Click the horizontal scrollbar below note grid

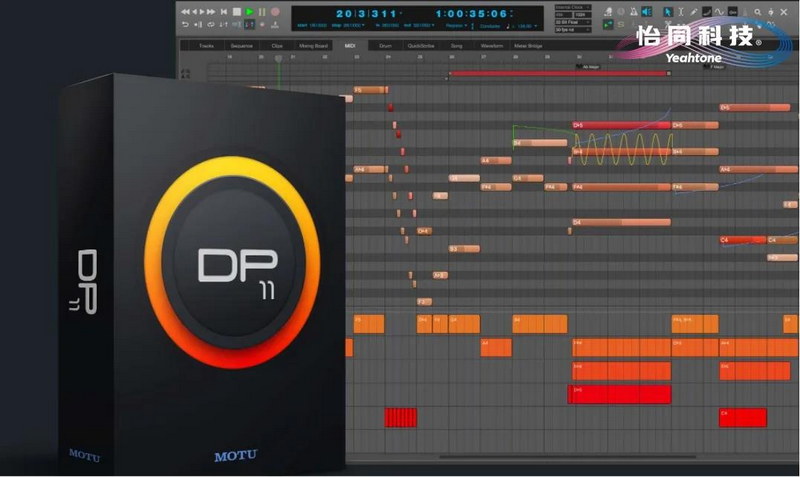point(567,457)
